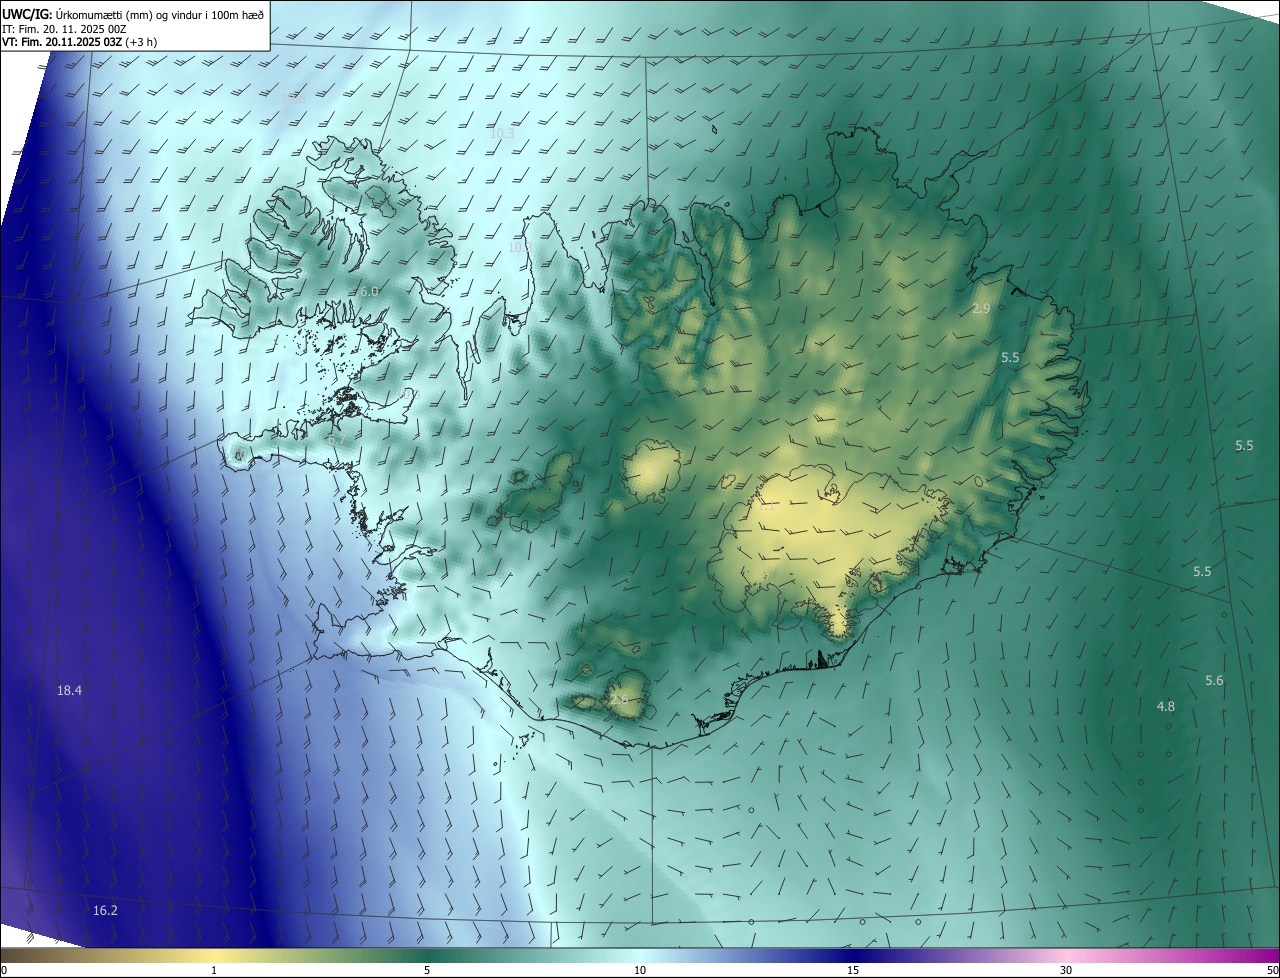Screen dimensions: 1280x978
Task: Click the colorbar tick label '15'
Action: click(x=853, y=971)
